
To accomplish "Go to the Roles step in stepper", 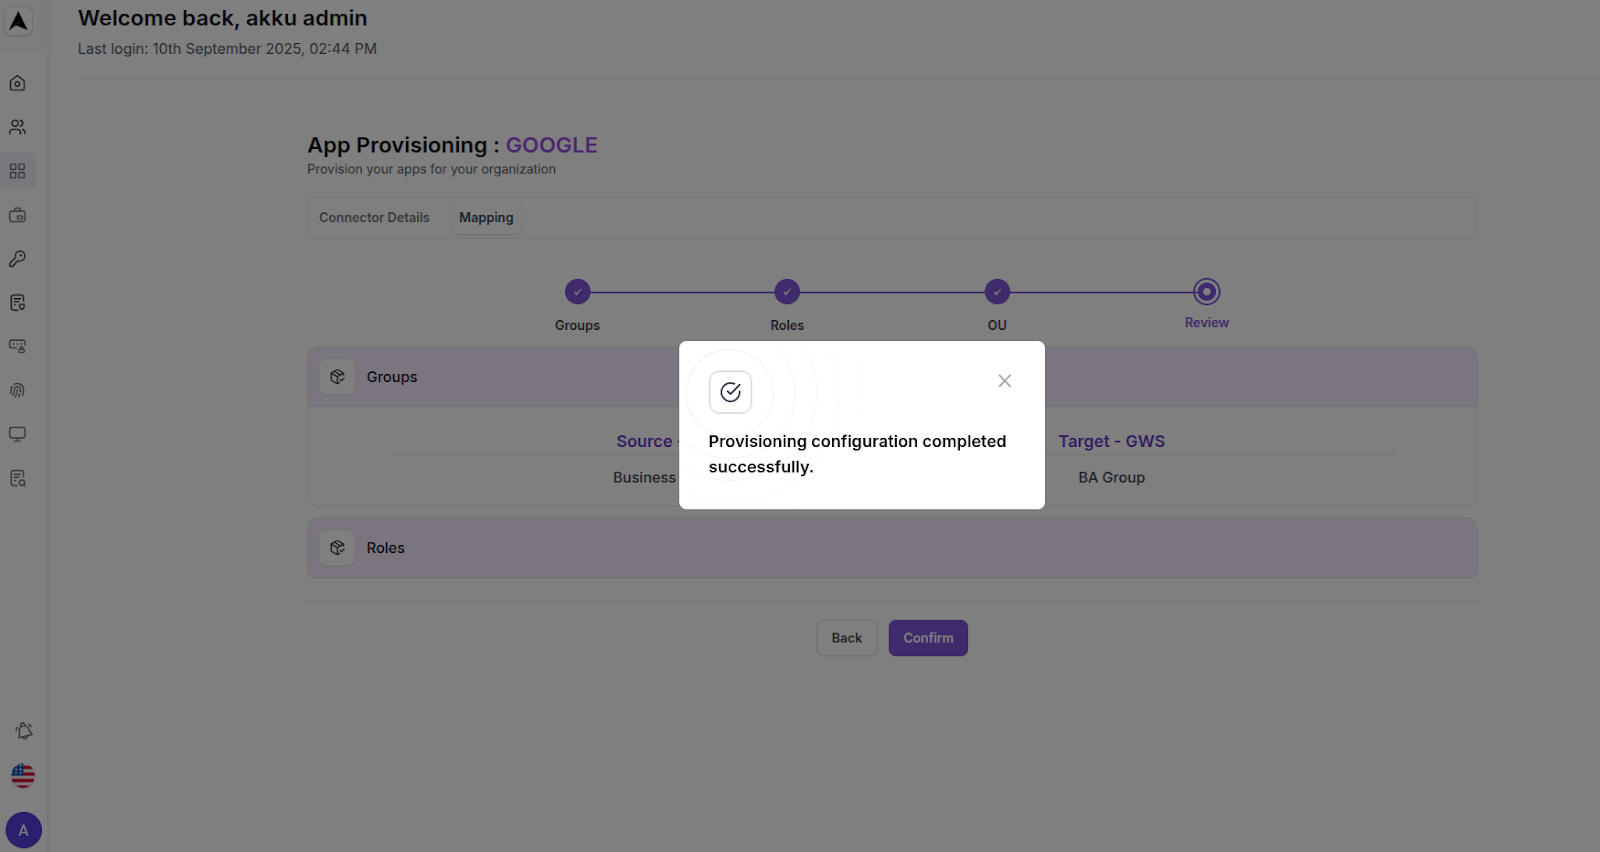I will [787, 292].
